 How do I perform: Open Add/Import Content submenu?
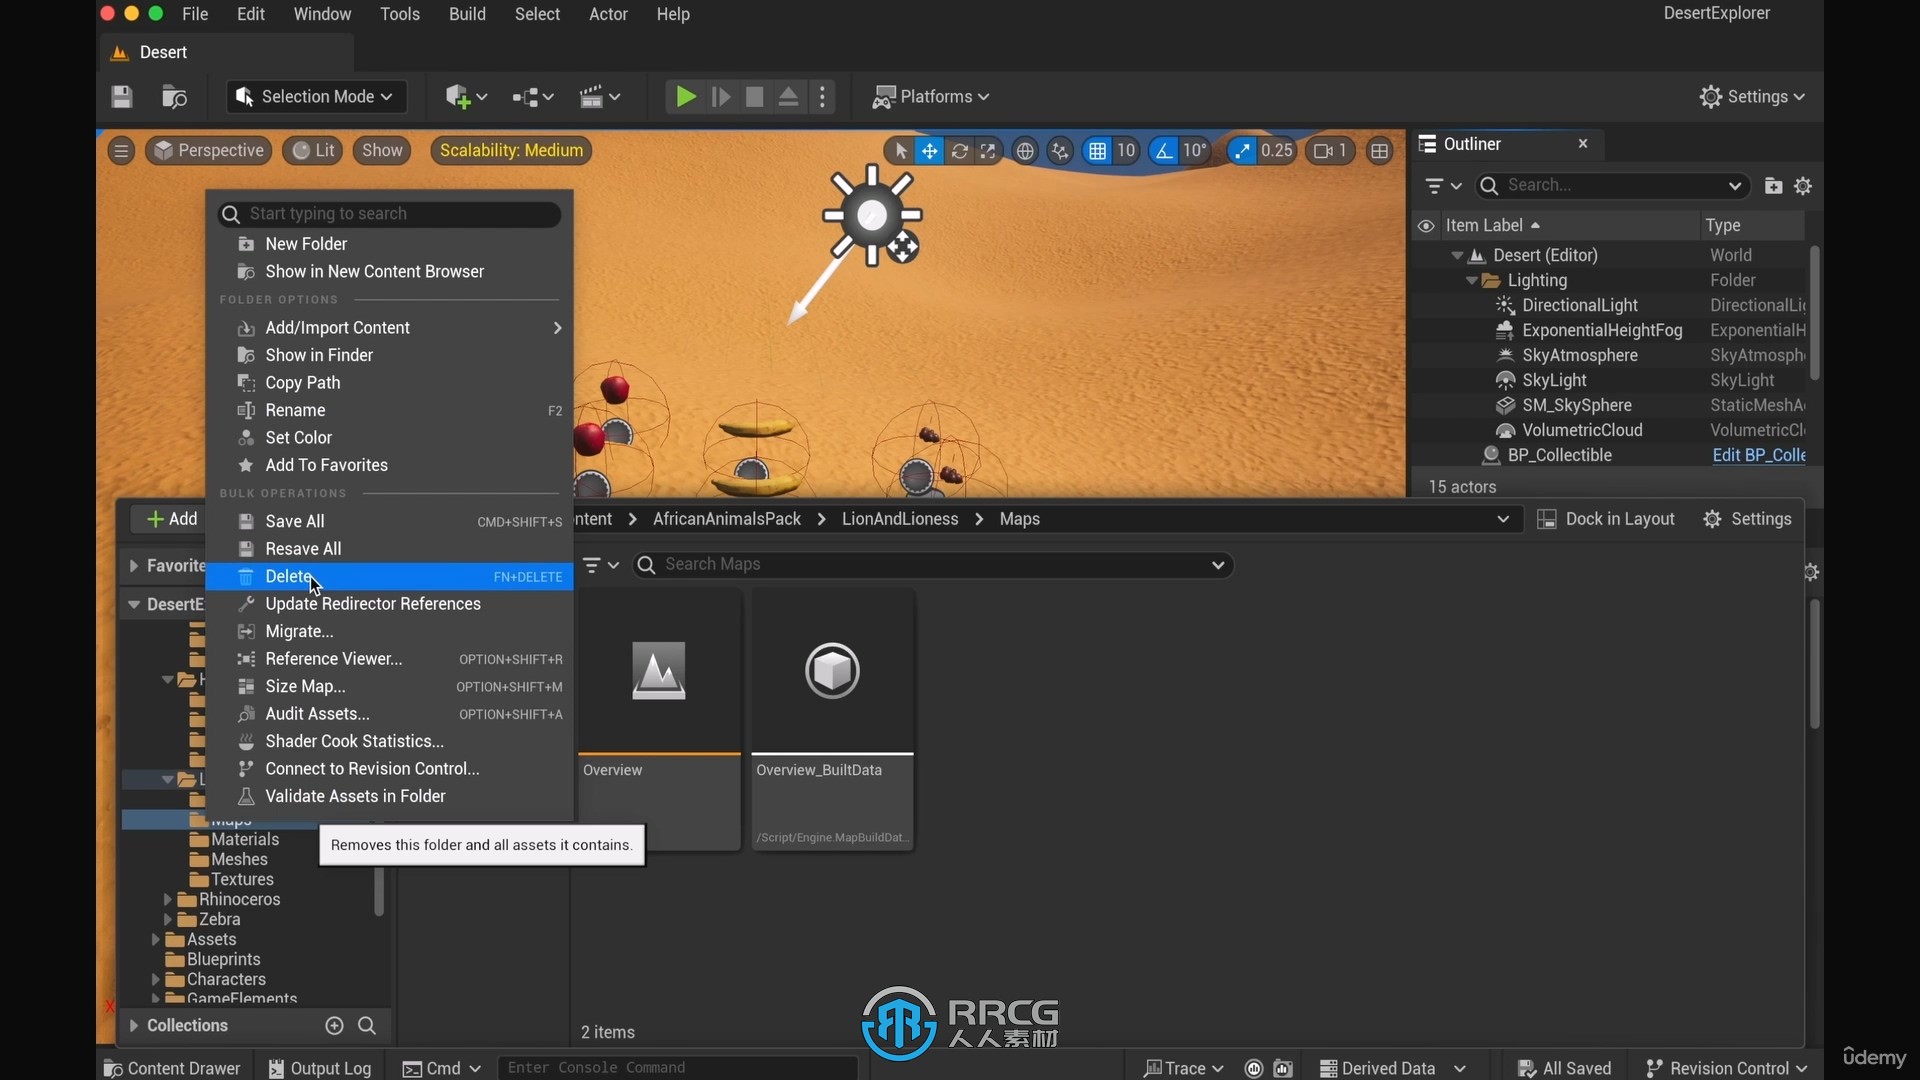click(389, 328)
